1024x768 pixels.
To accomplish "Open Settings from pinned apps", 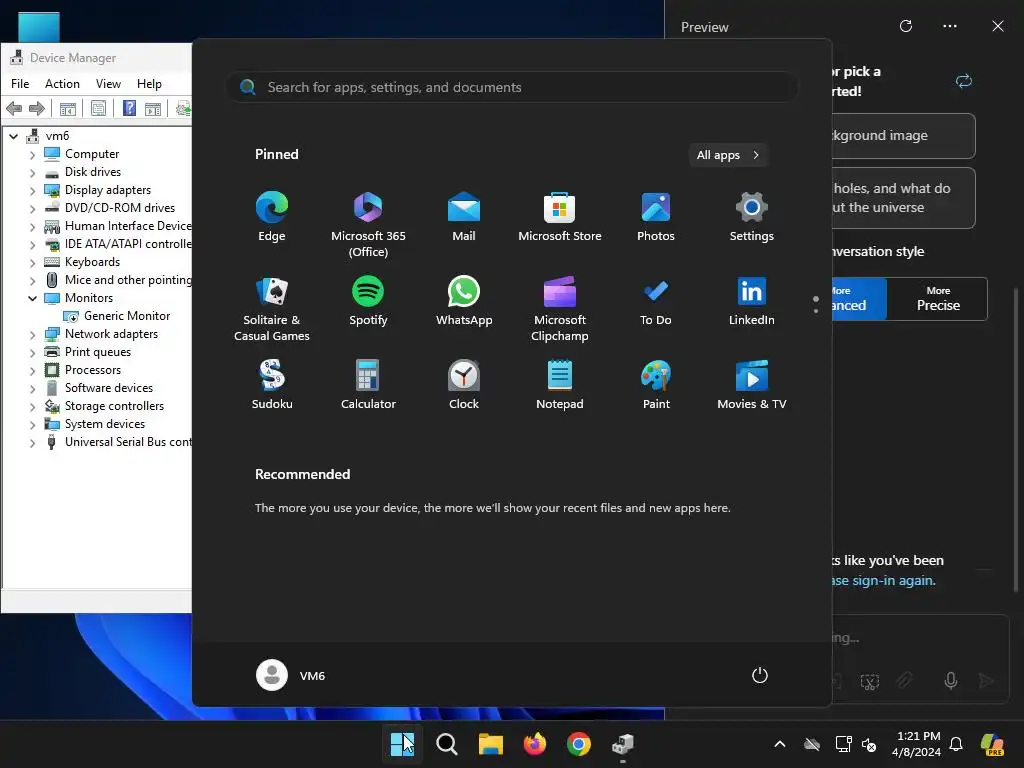I will click(752, 216).
